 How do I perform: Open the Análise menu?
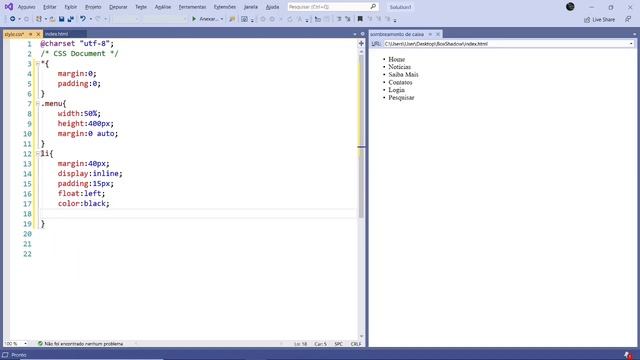click(163, 7)
